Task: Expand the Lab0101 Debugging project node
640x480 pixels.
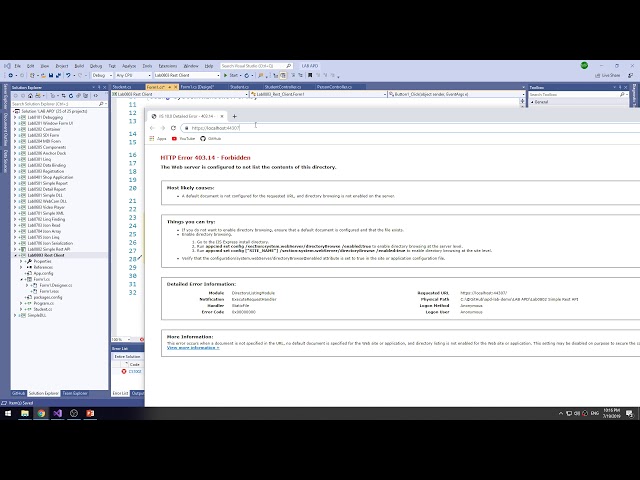Action: 16,117
